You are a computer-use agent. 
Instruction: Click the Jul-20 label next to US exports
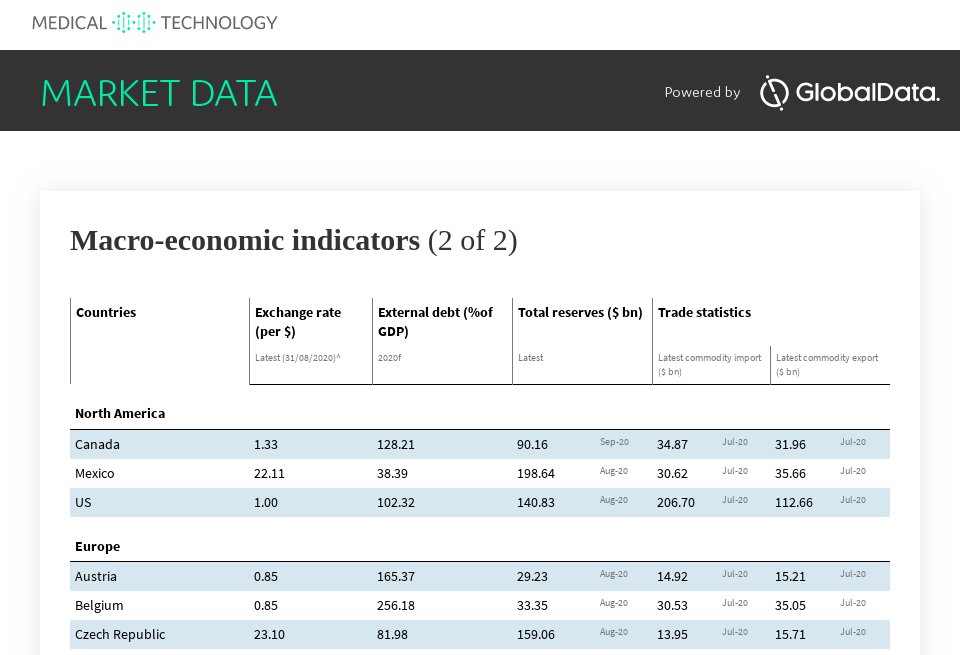[853, 499]
